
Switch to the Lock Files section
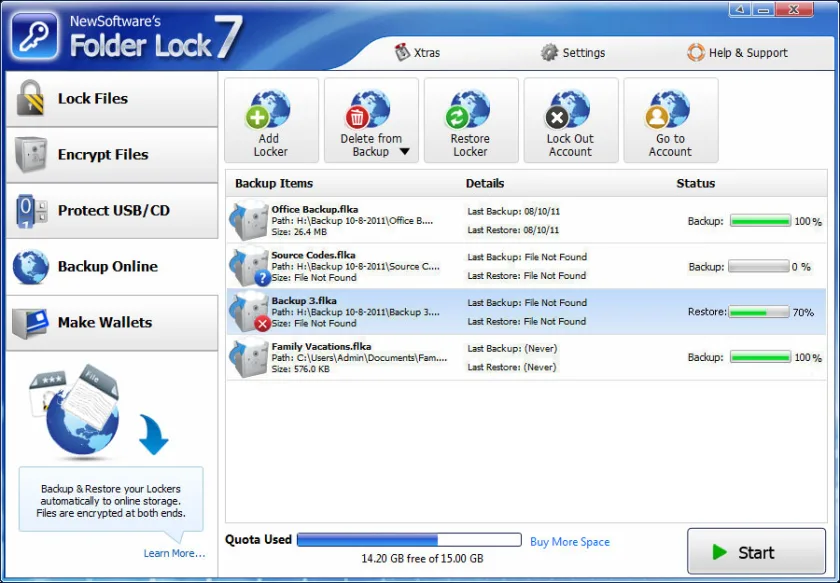pyautogui.click(x=112, y=99)
